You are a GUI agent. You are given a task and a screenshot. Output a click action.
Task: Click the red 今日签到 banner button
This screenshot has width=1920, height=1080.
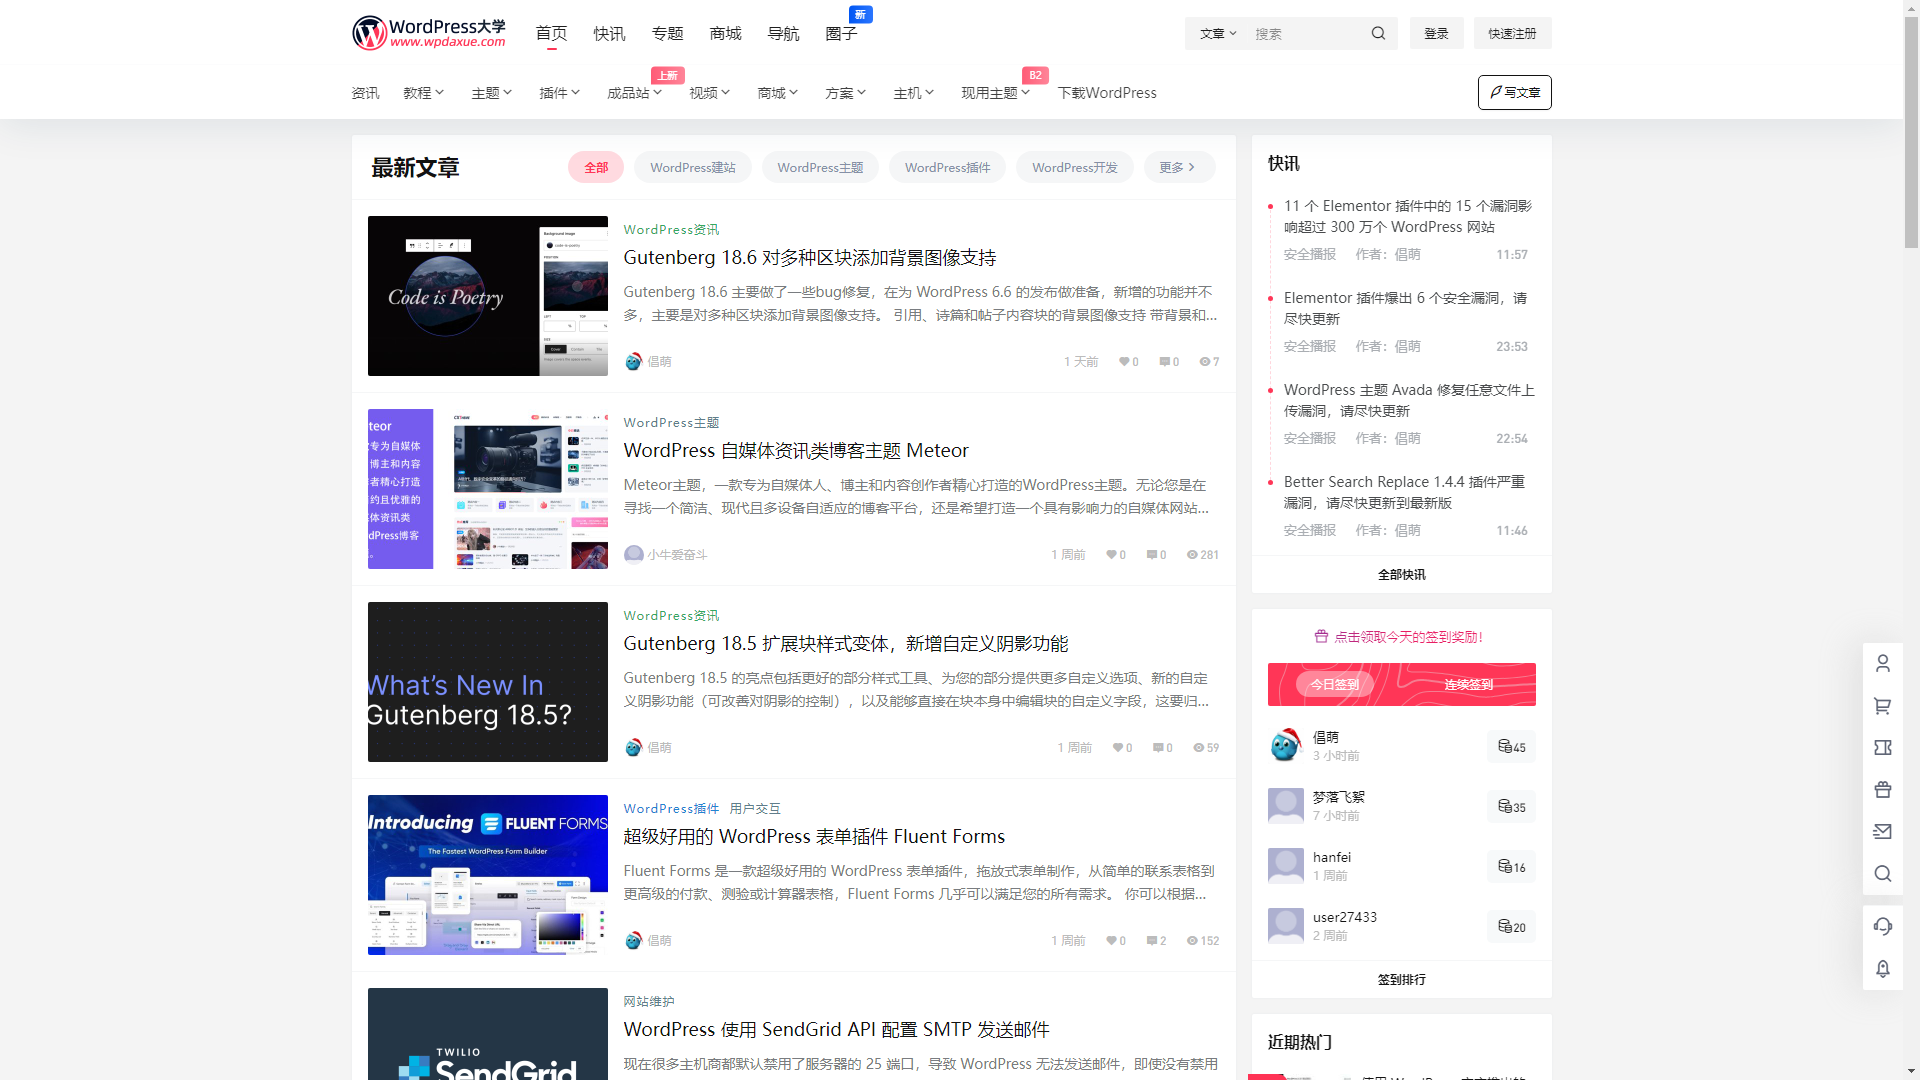coord(1335,684)
